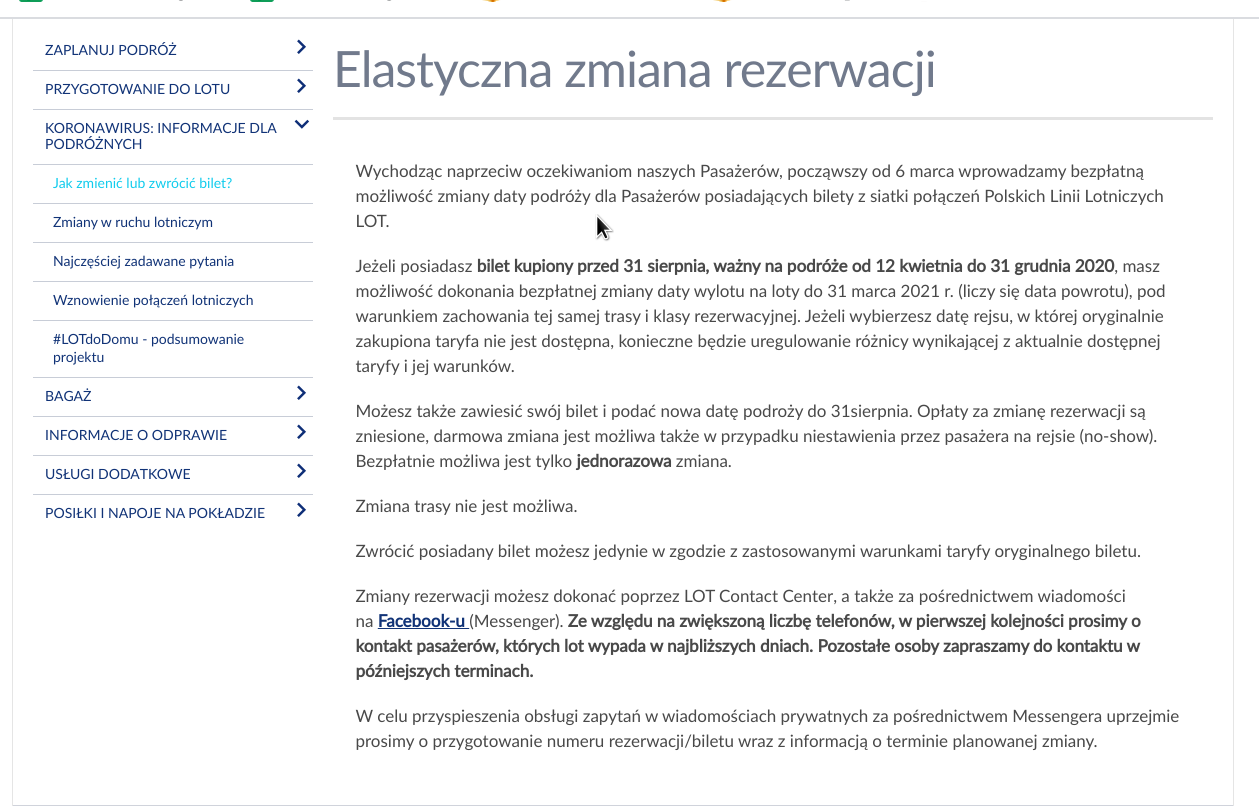Open INFORMACJE O ODPRAWIE menu item
Screen dimensions: 1259x806
pos(136,435)
